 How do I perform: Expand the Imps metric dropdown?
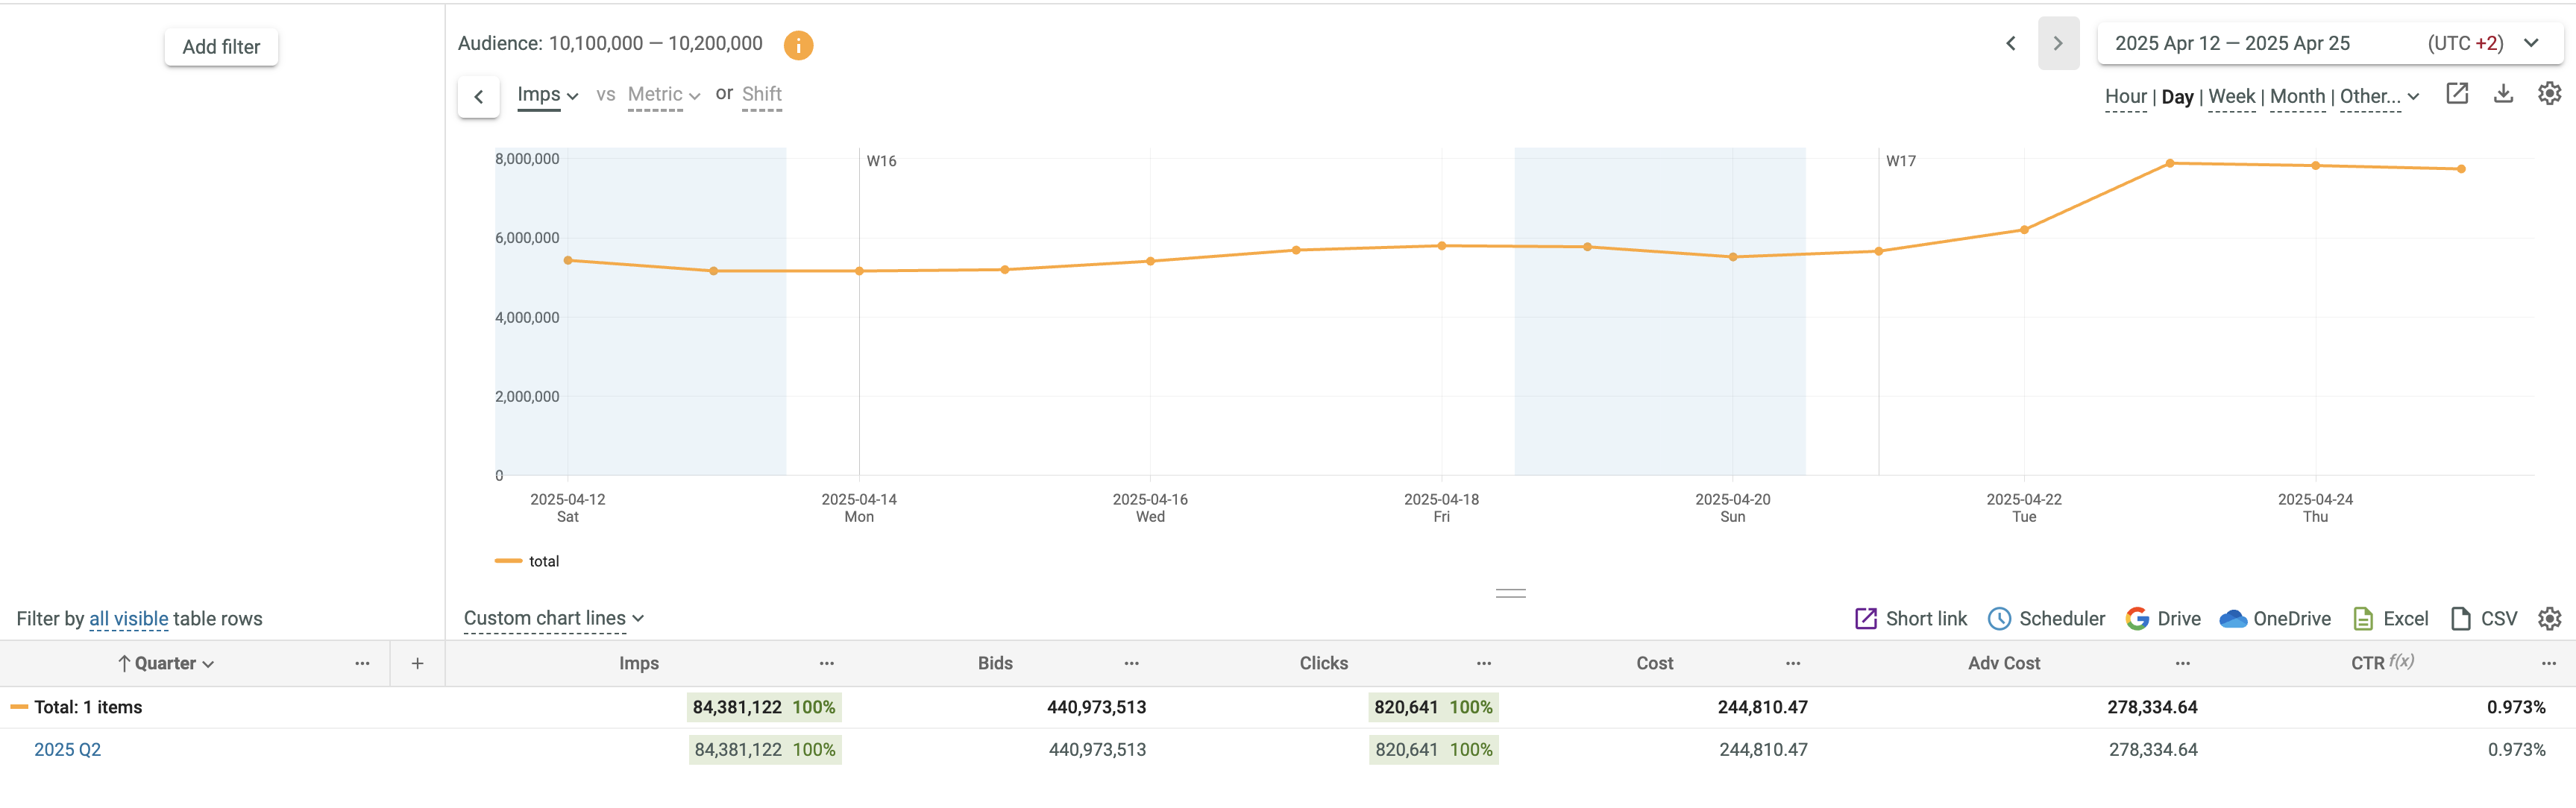pyautogui.click(x=547, y=95)
